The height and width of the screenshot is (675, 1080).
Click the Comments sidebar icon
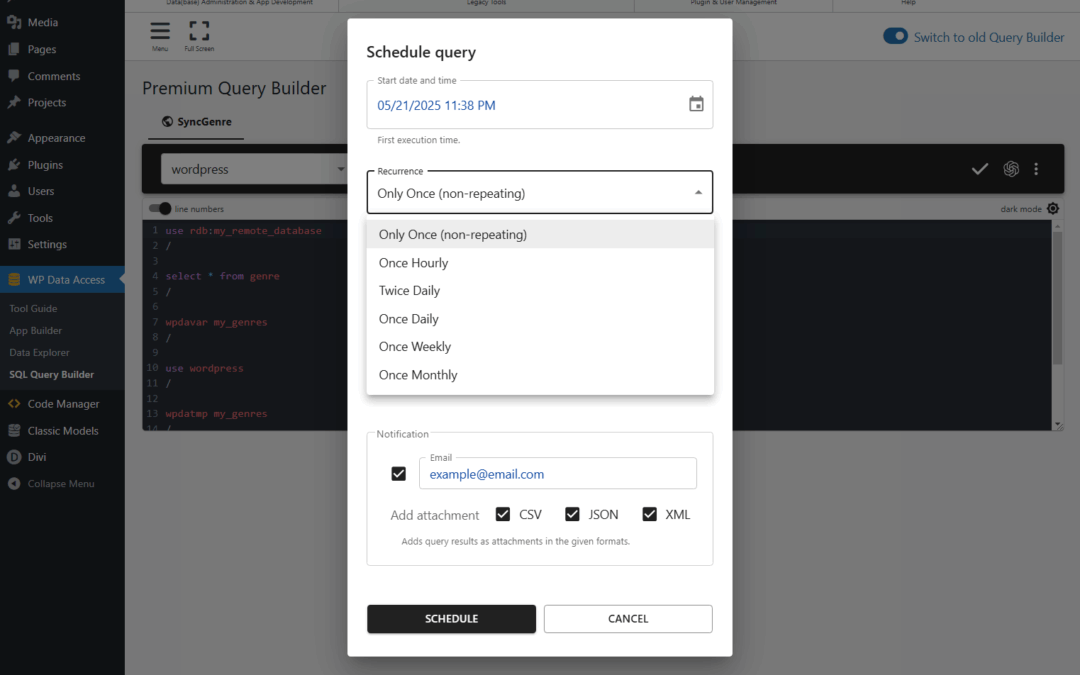point(14,76)
